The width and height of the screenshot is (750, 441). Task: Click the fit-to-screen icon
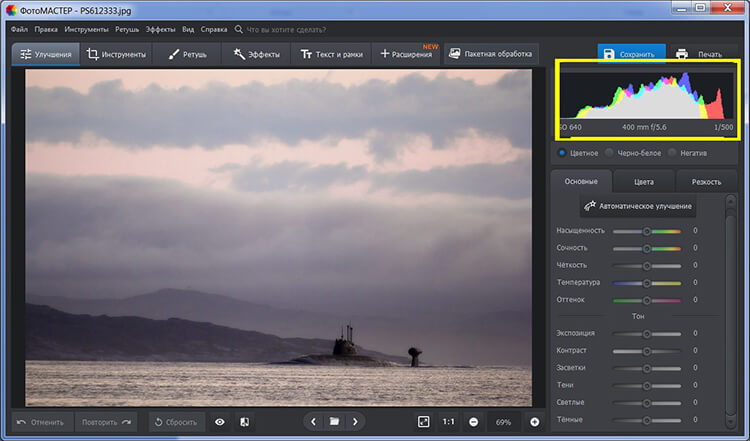[x=423, y=422]
